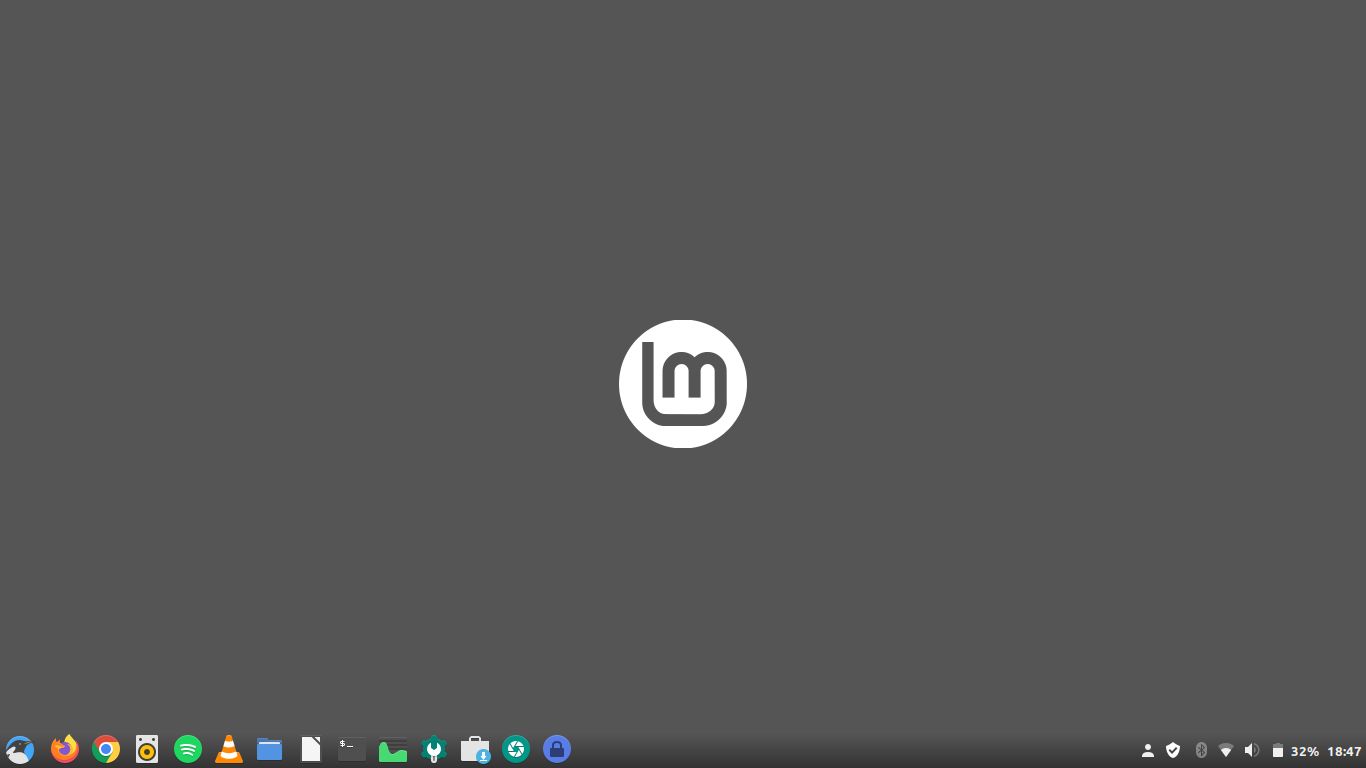
Task: Launch Google Chrome
Action: pos(105,749)
